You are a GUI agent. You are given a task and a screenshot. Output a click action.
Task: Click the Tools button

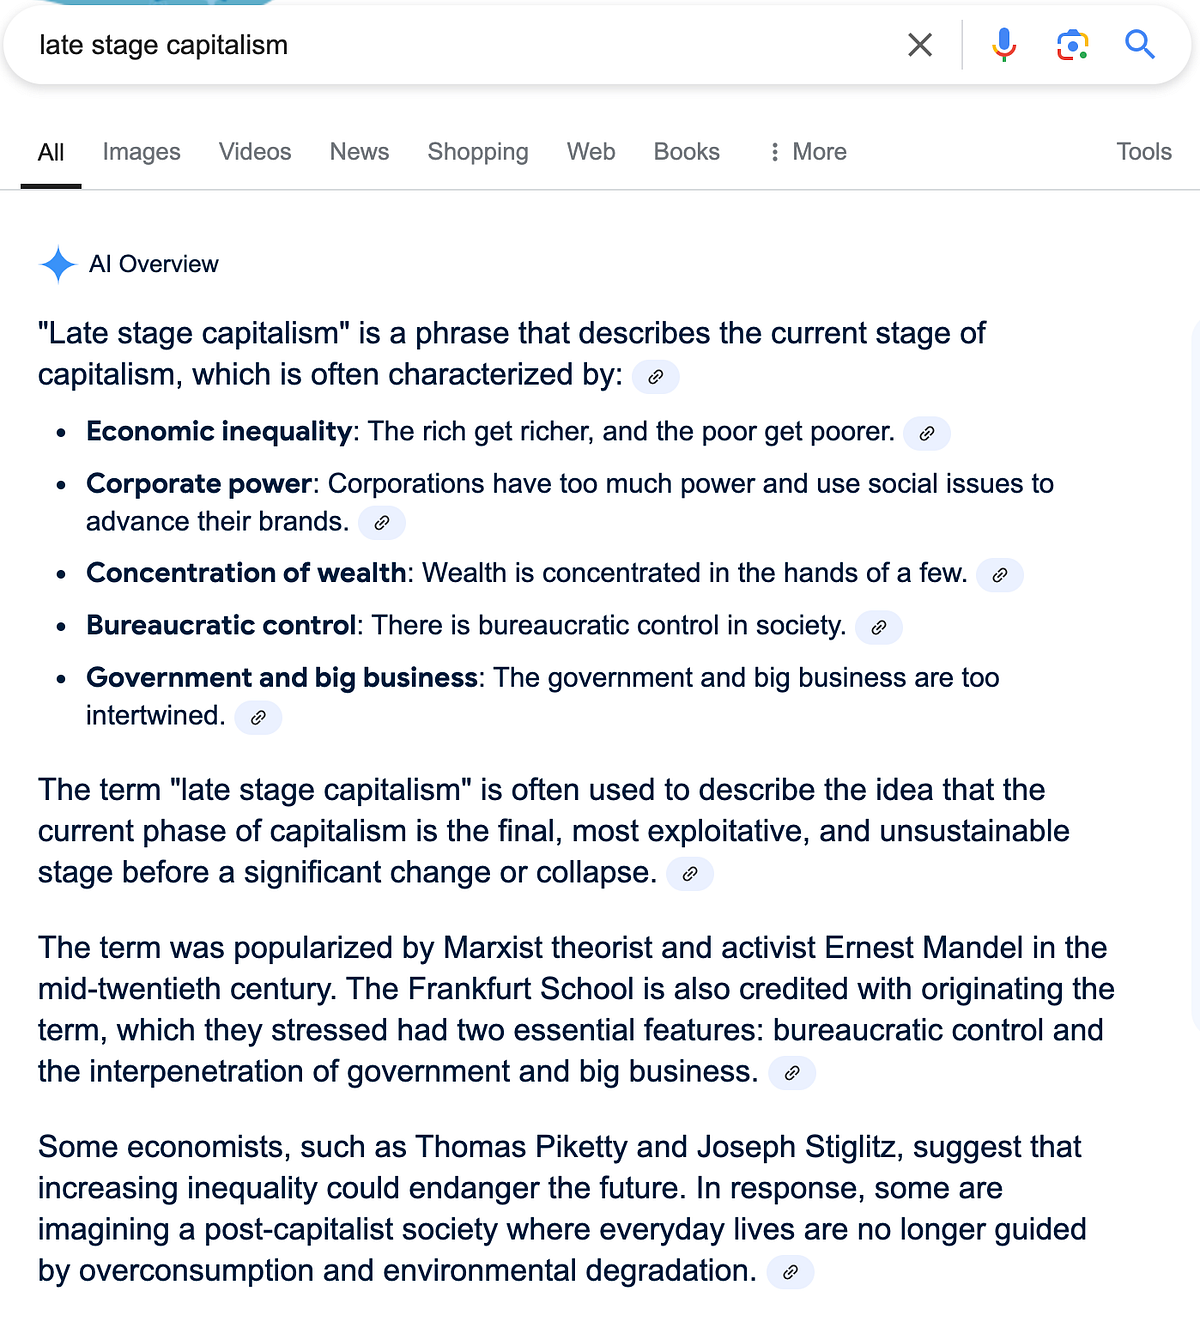click(1143, 152)
